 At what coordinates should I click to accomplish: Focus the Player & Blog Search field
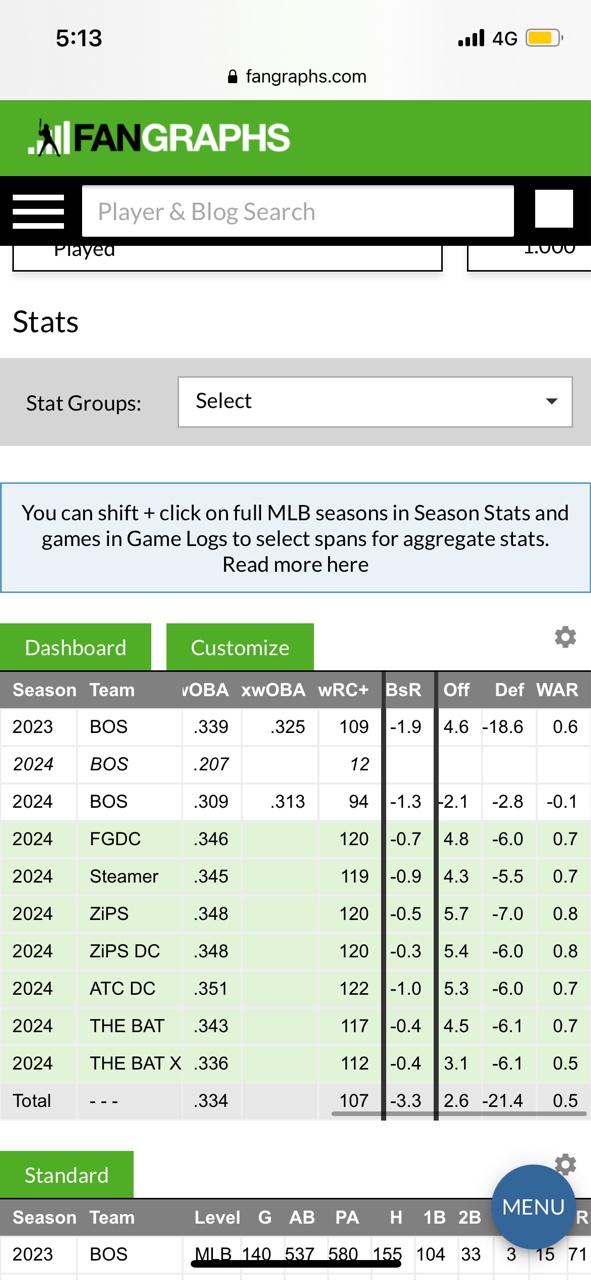298,211
